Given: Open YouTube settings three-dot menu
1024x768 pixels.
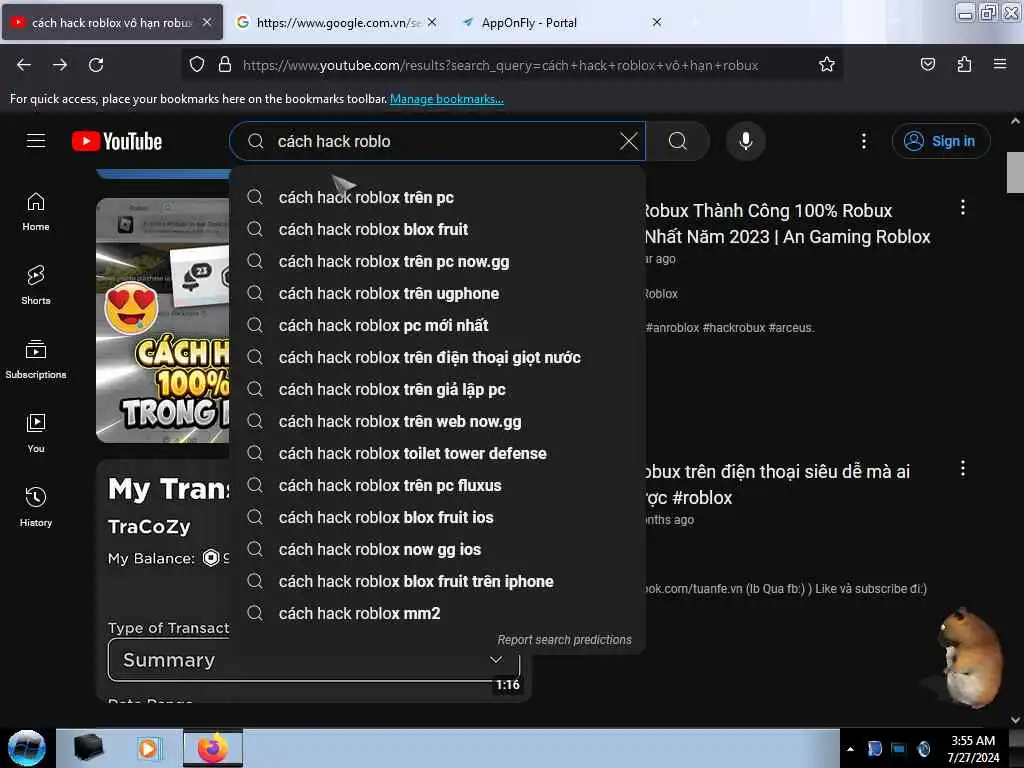Looking at the screenshot, I should coord(863,141).
